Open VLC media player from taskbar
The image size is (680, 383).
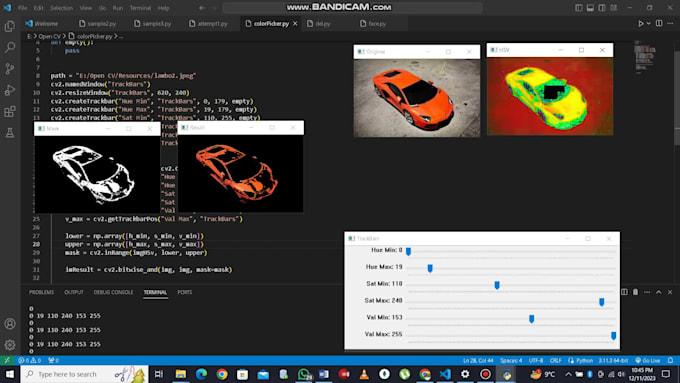click(364, 374)
